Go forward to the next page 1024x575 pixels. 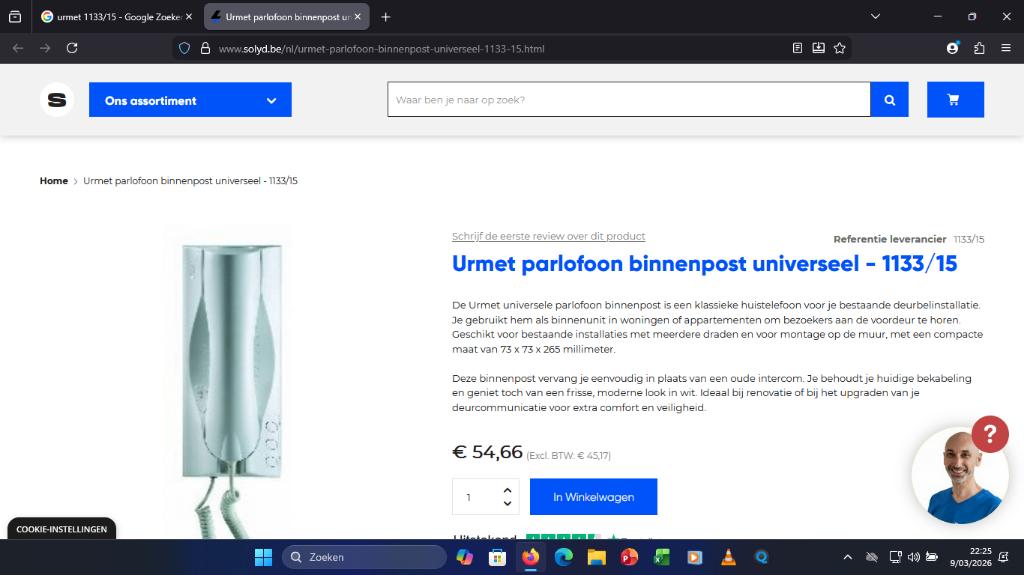coord(44,48)
